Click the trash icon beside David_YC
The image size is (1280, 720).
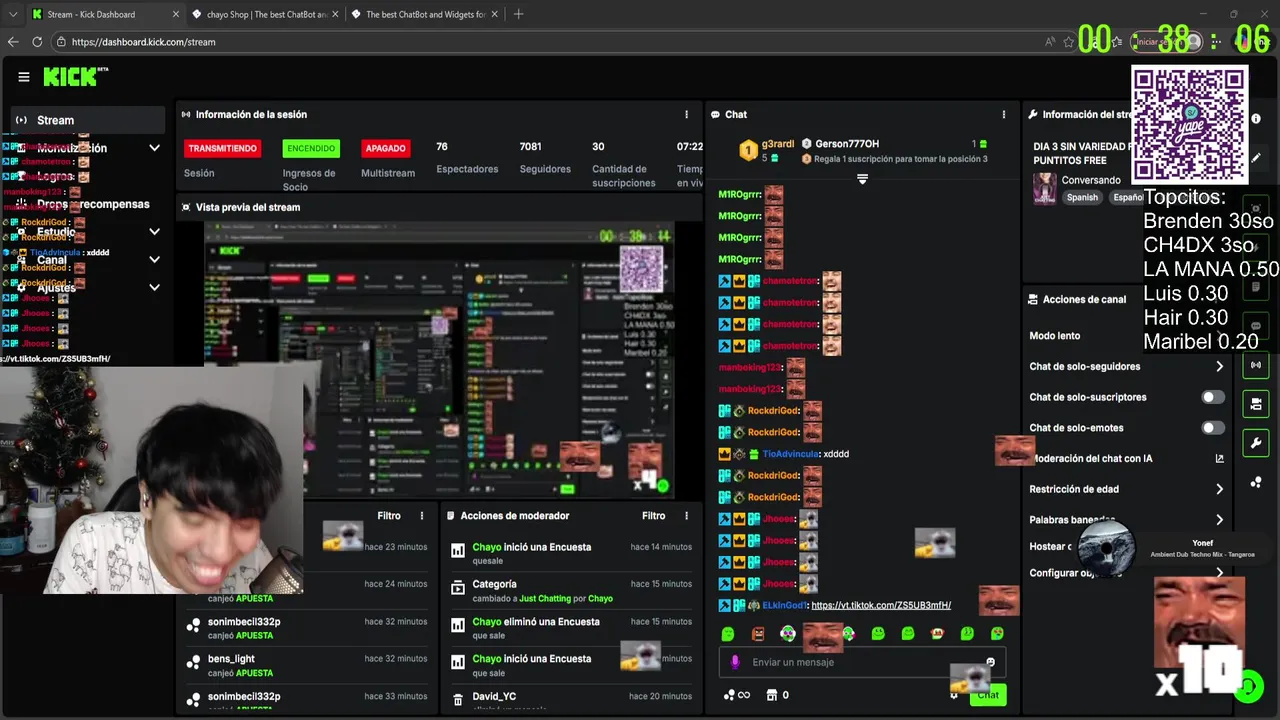[x=458, y=699]
